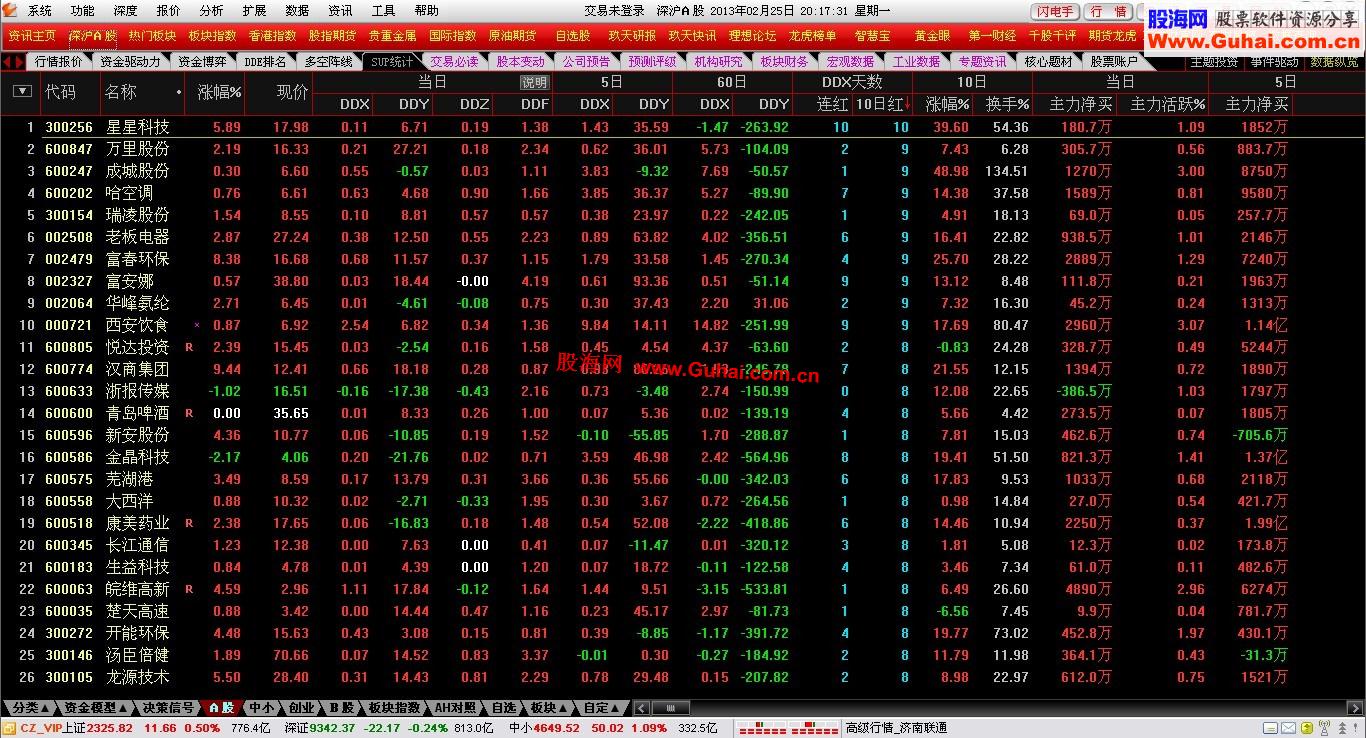Click the antenna signal icon in status bar
The image size is (1366, 738).
1324,728
